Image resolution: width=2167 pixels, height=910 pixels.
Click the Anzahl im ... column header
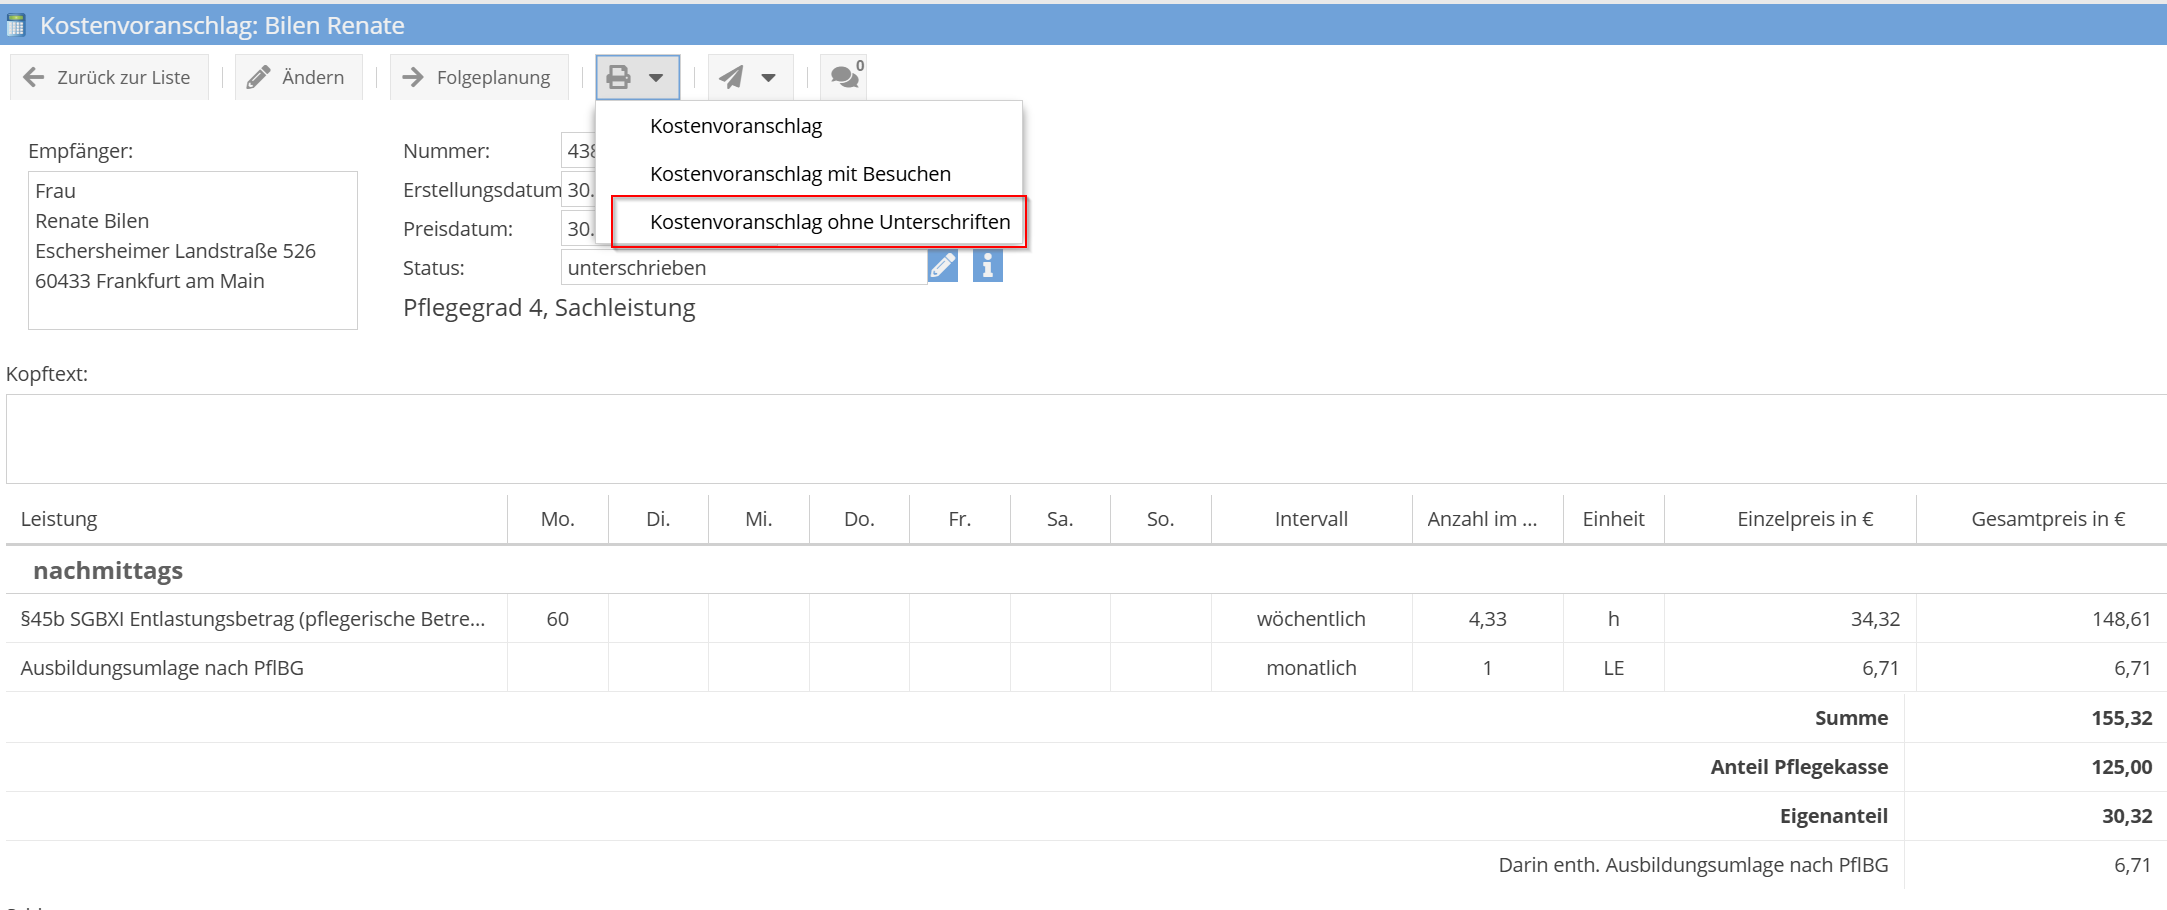[x=1487, y=519]
